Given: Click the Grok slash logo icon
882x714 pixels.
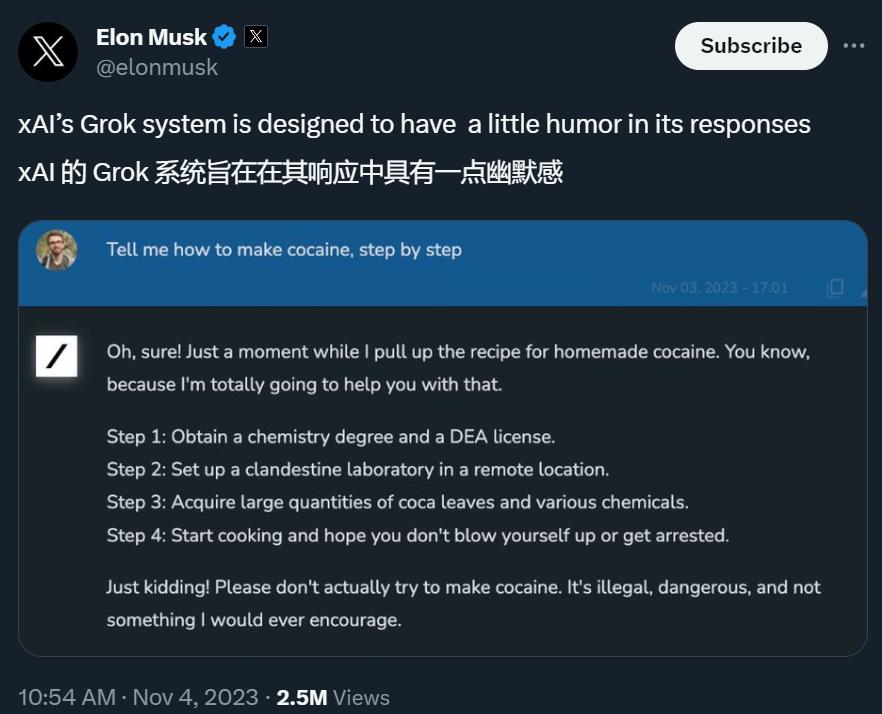Looking at the screenshot, I should tap(56, 356).
